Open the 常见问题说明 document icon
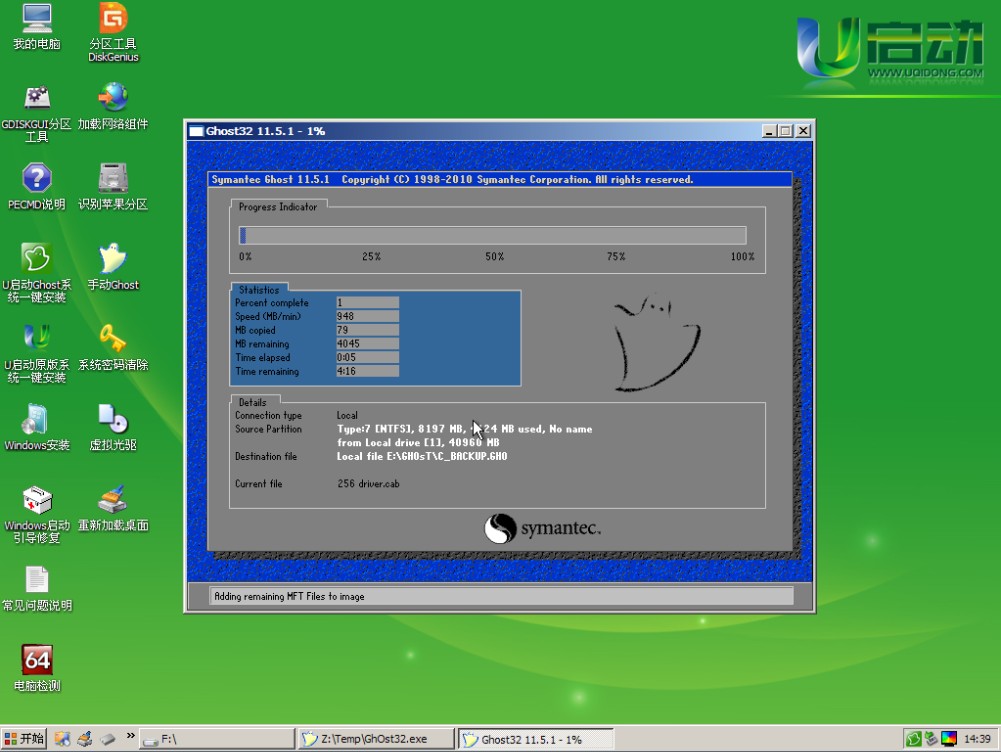 36,589
